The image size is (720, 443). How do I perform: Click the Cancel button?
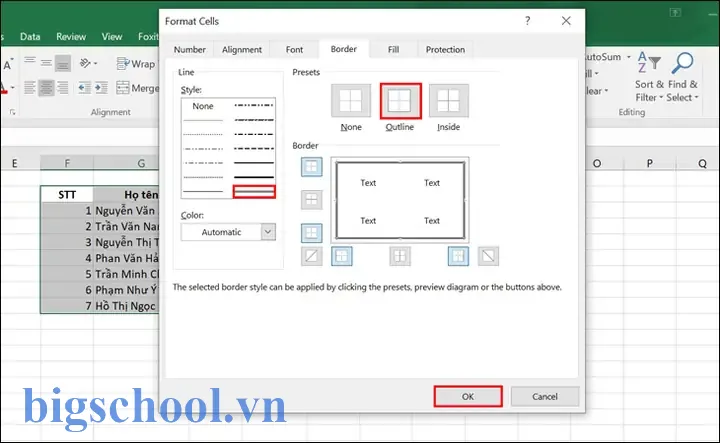(545, 397)
